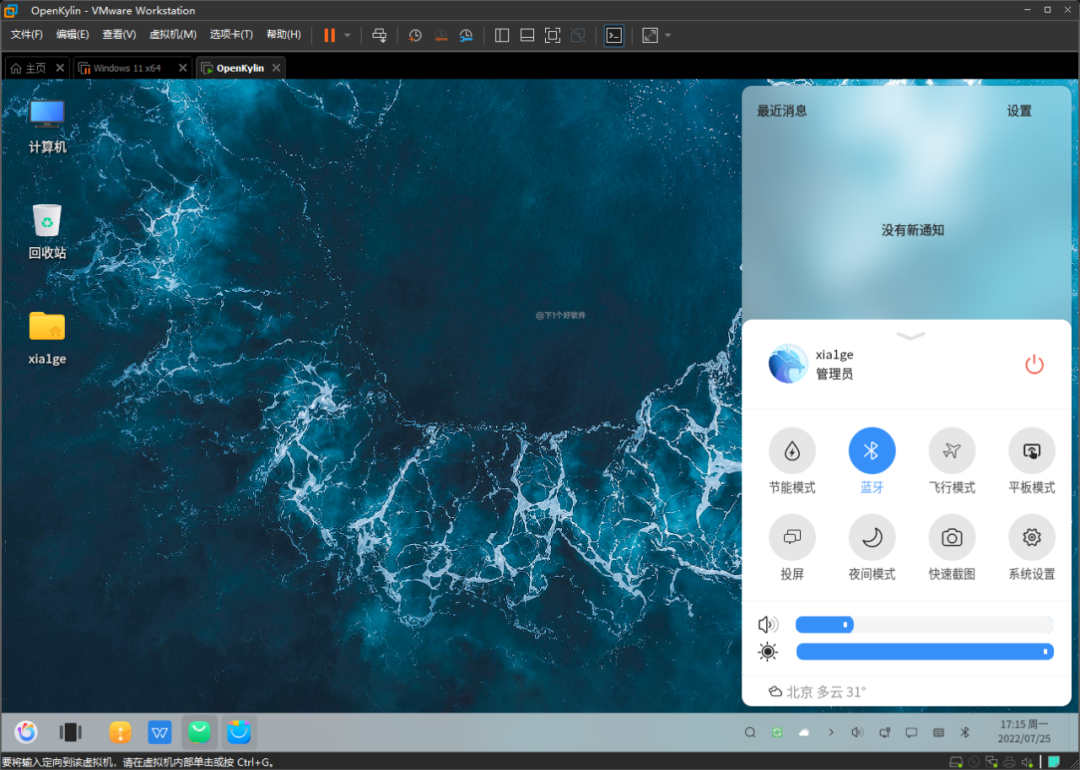
Task: Click the 投屏 screen cast icon
Action: (x=792, y=538)
